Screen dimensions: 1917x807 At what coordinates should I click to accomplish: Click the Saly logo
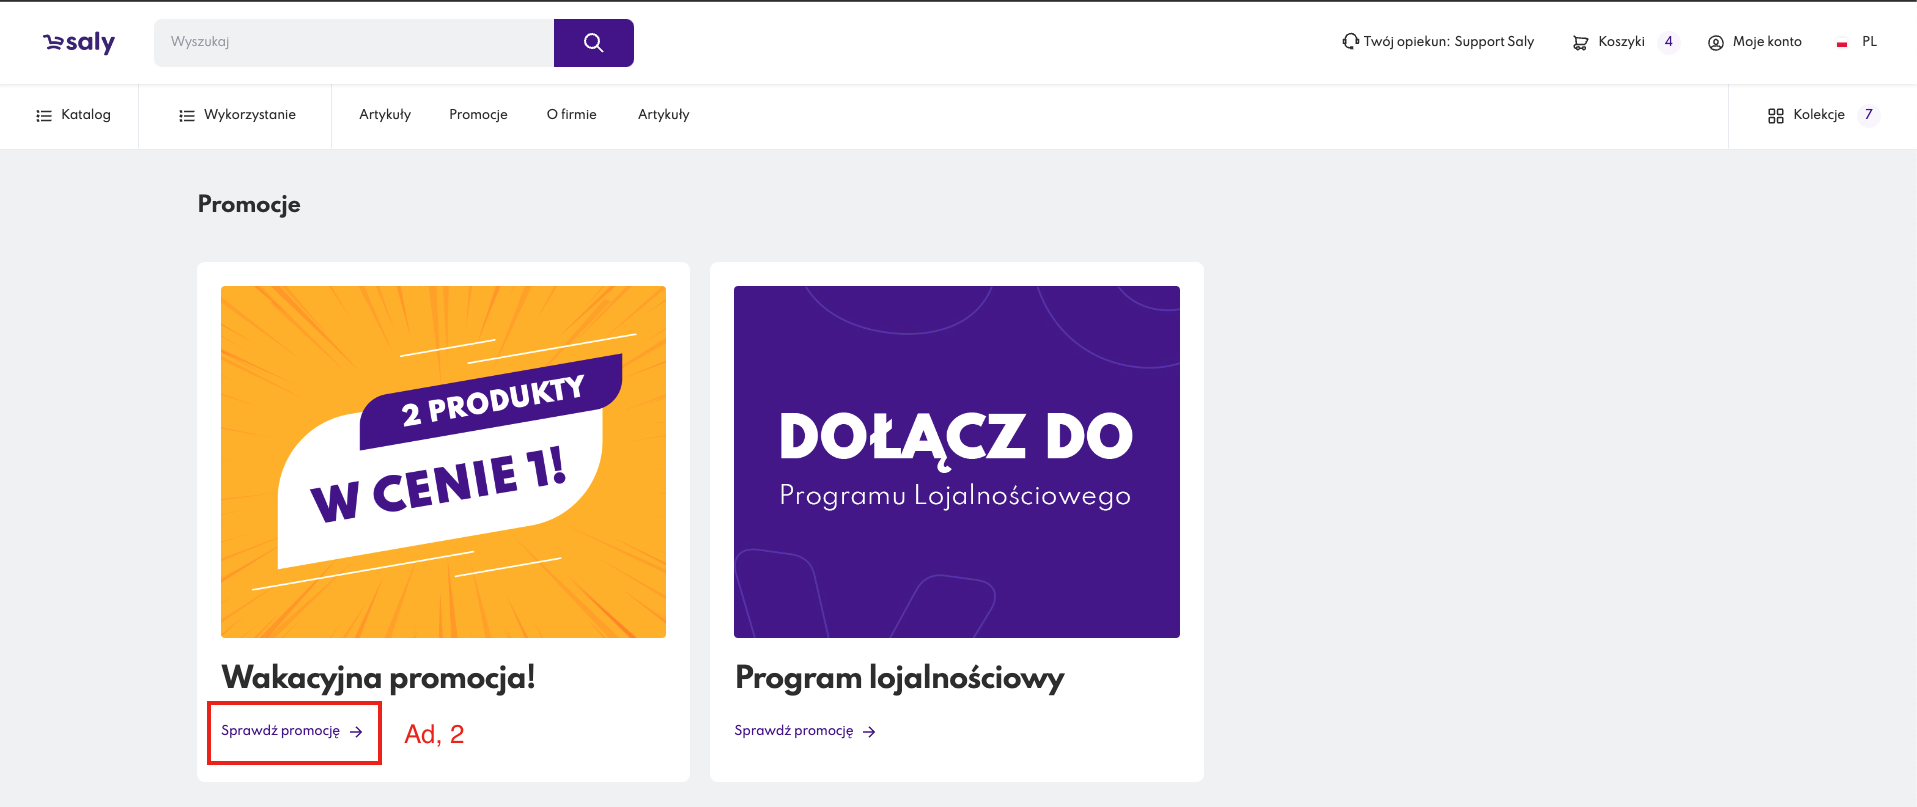(79, 42)
